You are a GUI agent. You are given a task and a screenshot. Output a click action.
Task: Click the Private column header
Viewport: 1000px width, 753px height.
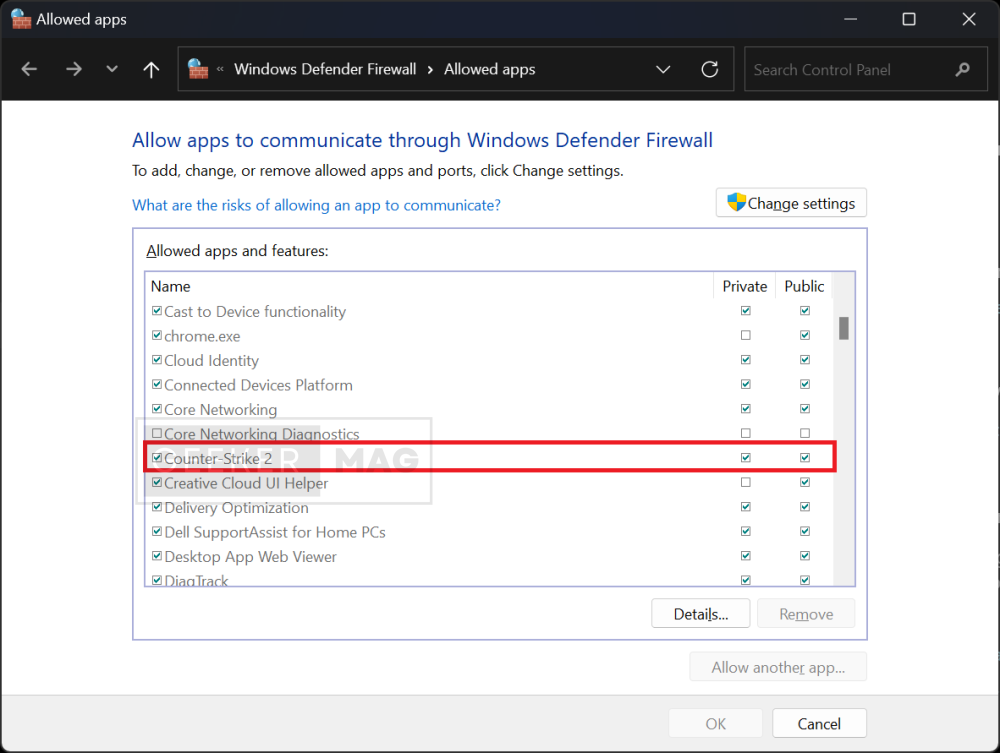click(744, 286)
